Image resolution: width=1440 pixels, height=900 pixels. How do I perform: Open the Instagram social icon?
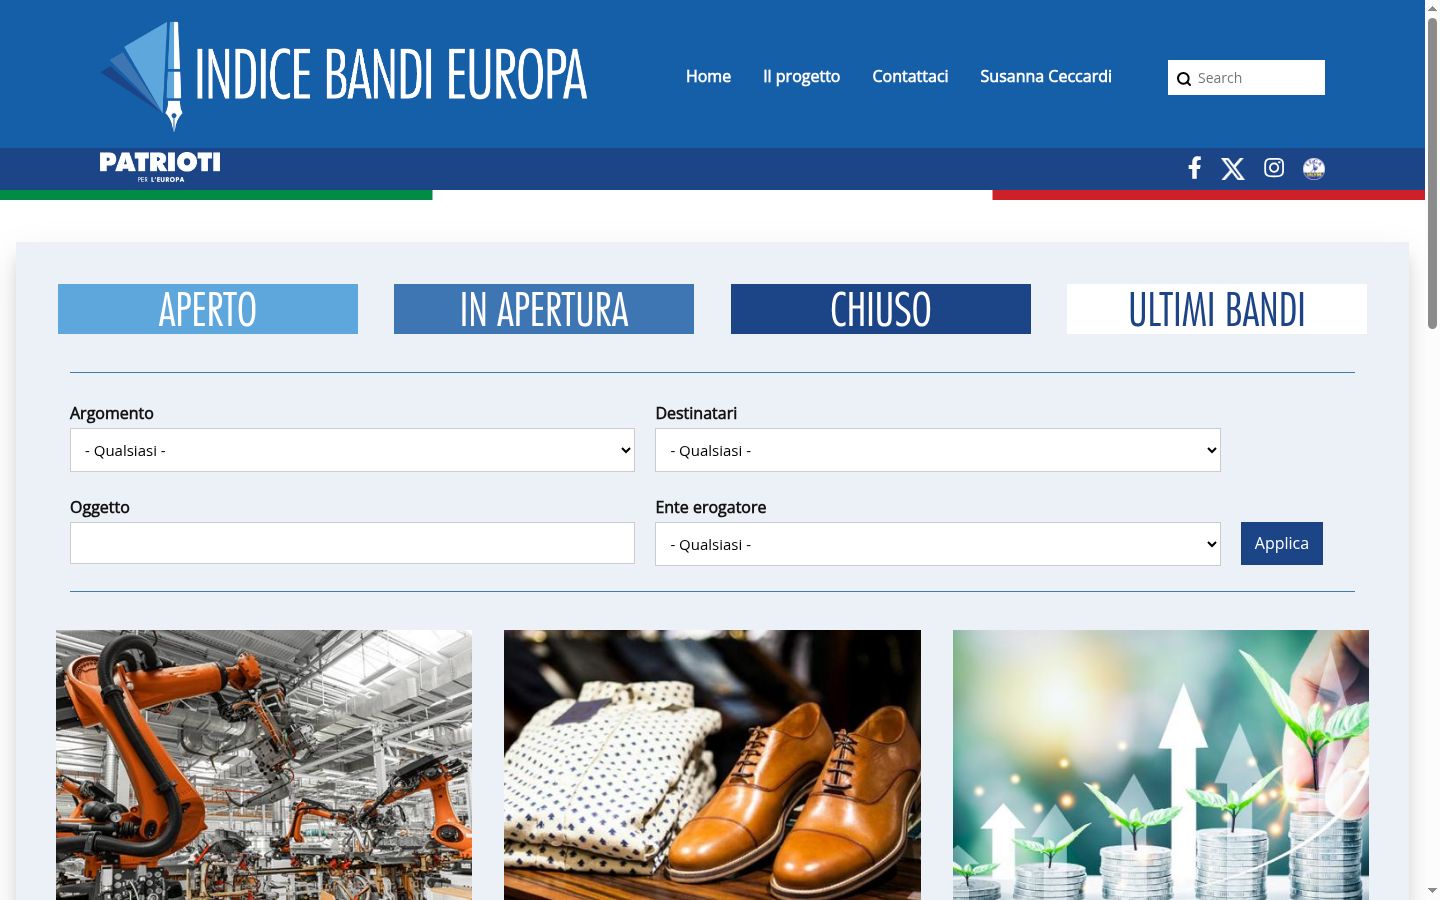1274,168
